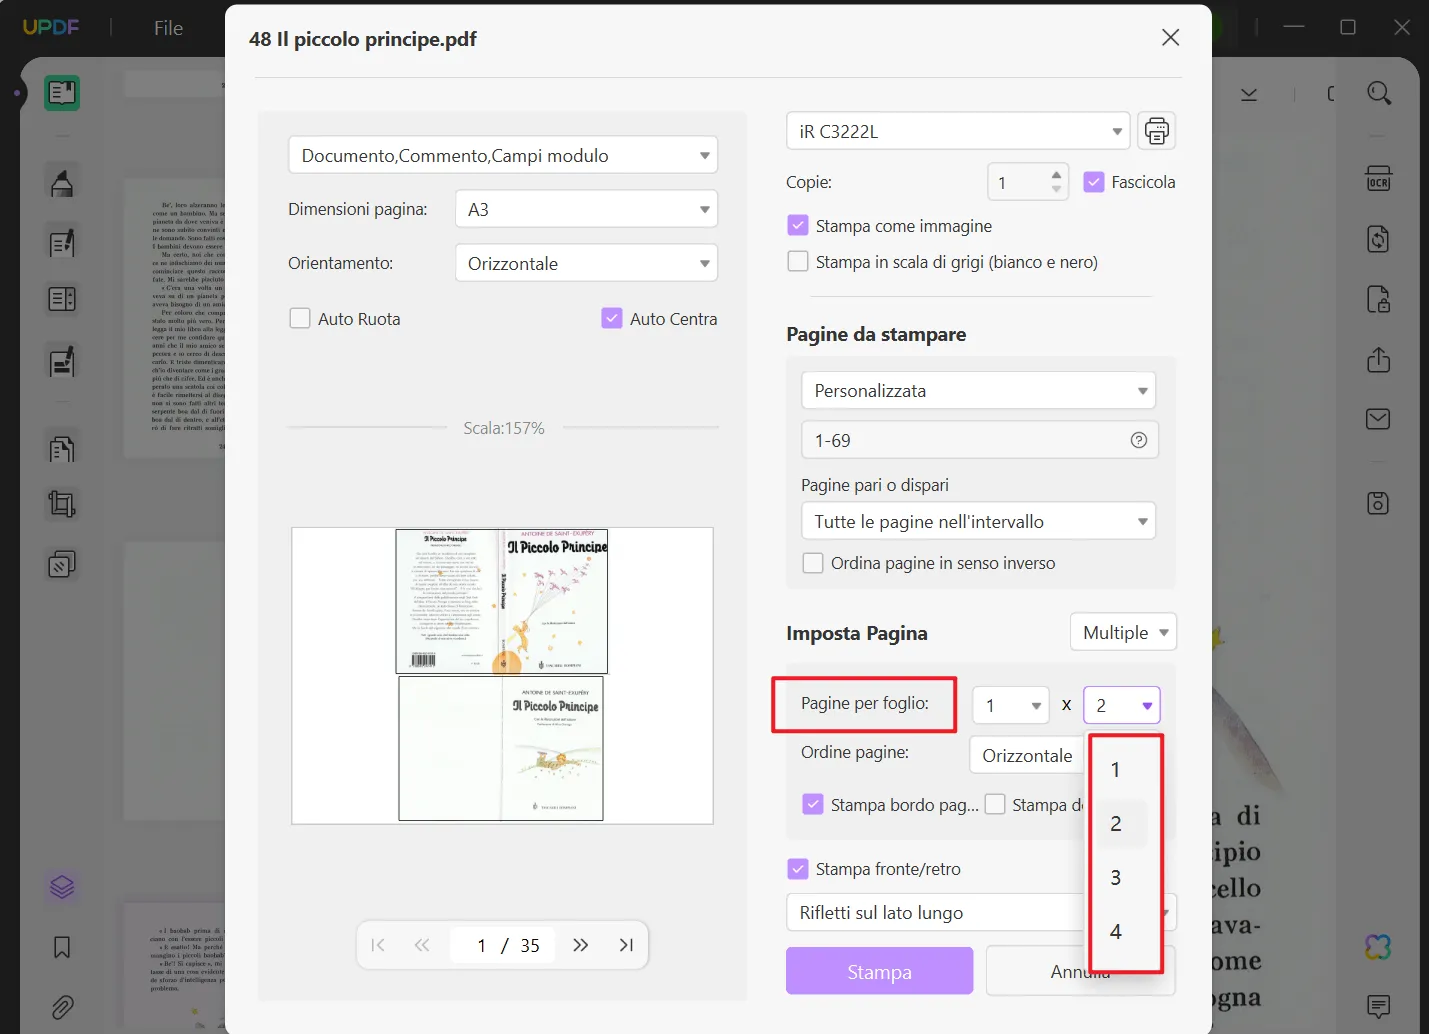Enable Stampa in scala di grigi checkbox
Image resolution: width=1429 pixels, height=1034 pixels.
point(798,262)
